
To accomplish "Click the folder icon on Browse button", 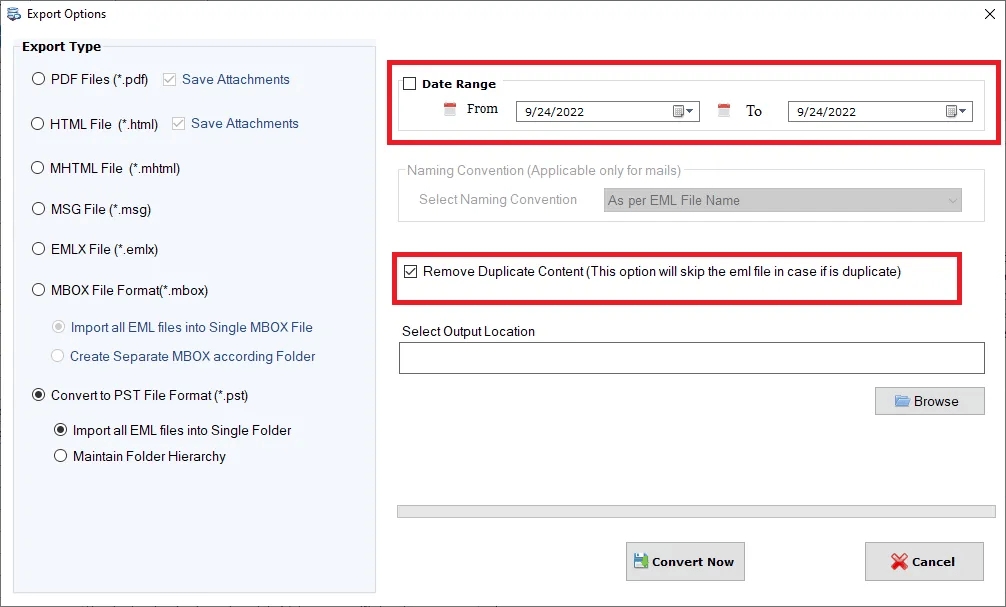I will (x=903, y=400).
